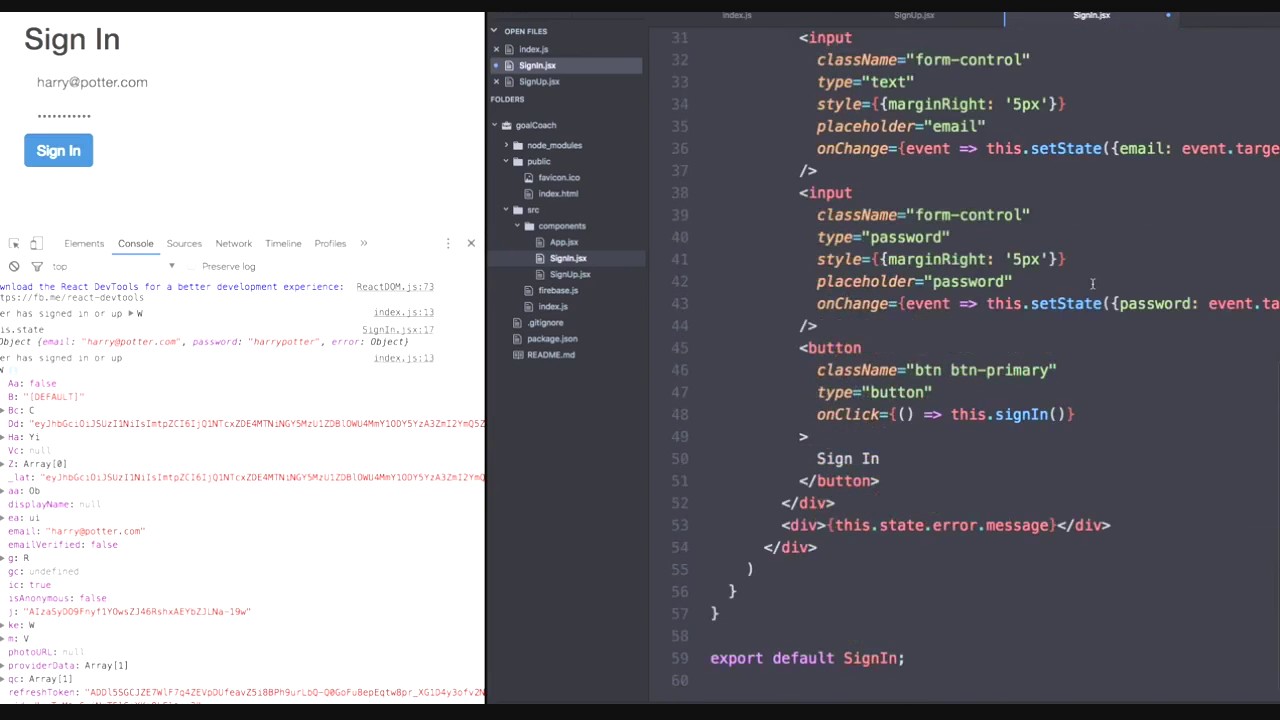The image size is (1280, 720).
Task: Toggle the device toolbar icon in DevTools
Action: tap(35, 243)
